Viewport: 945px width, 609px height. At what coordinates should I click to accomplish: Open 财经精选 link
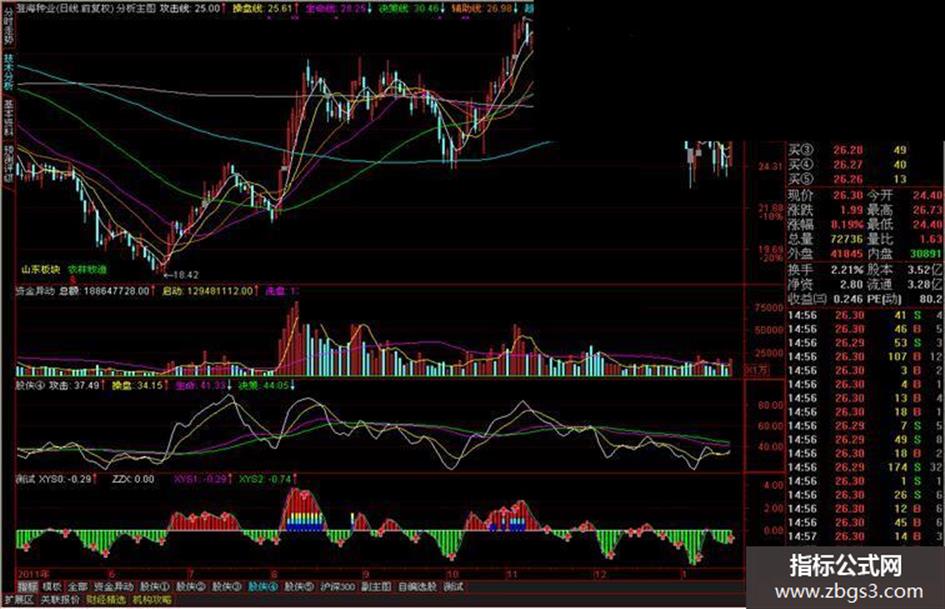(106, 600)
